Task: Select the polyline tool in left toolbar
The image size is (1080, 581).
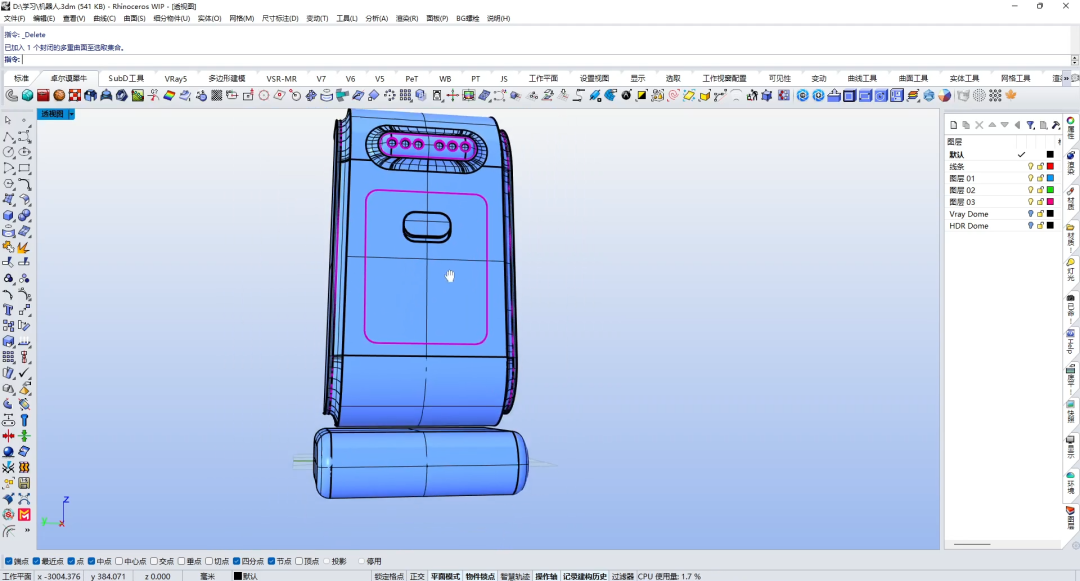Action: pos(8,136)
